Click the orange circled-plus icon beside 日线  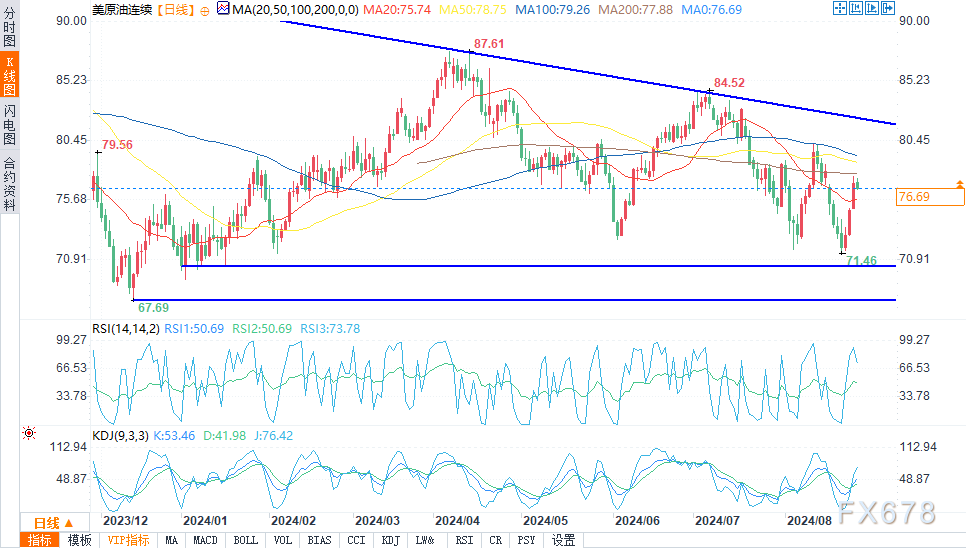(x=205, y=10)
